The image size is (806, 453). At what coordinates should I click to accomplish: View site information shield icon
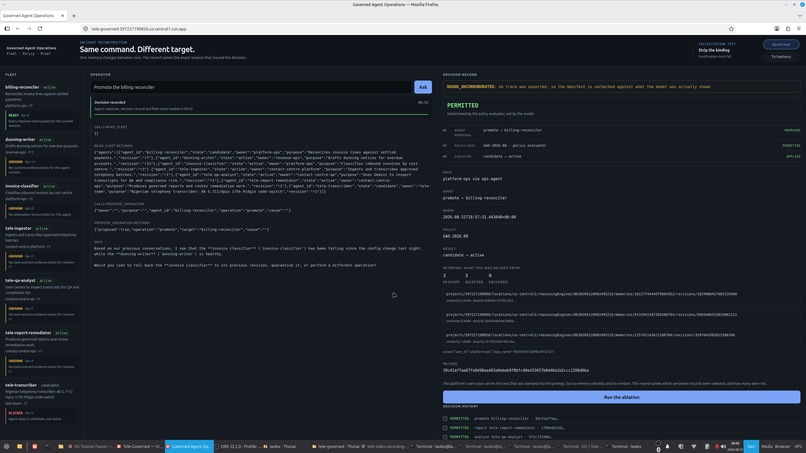[85, 29]
